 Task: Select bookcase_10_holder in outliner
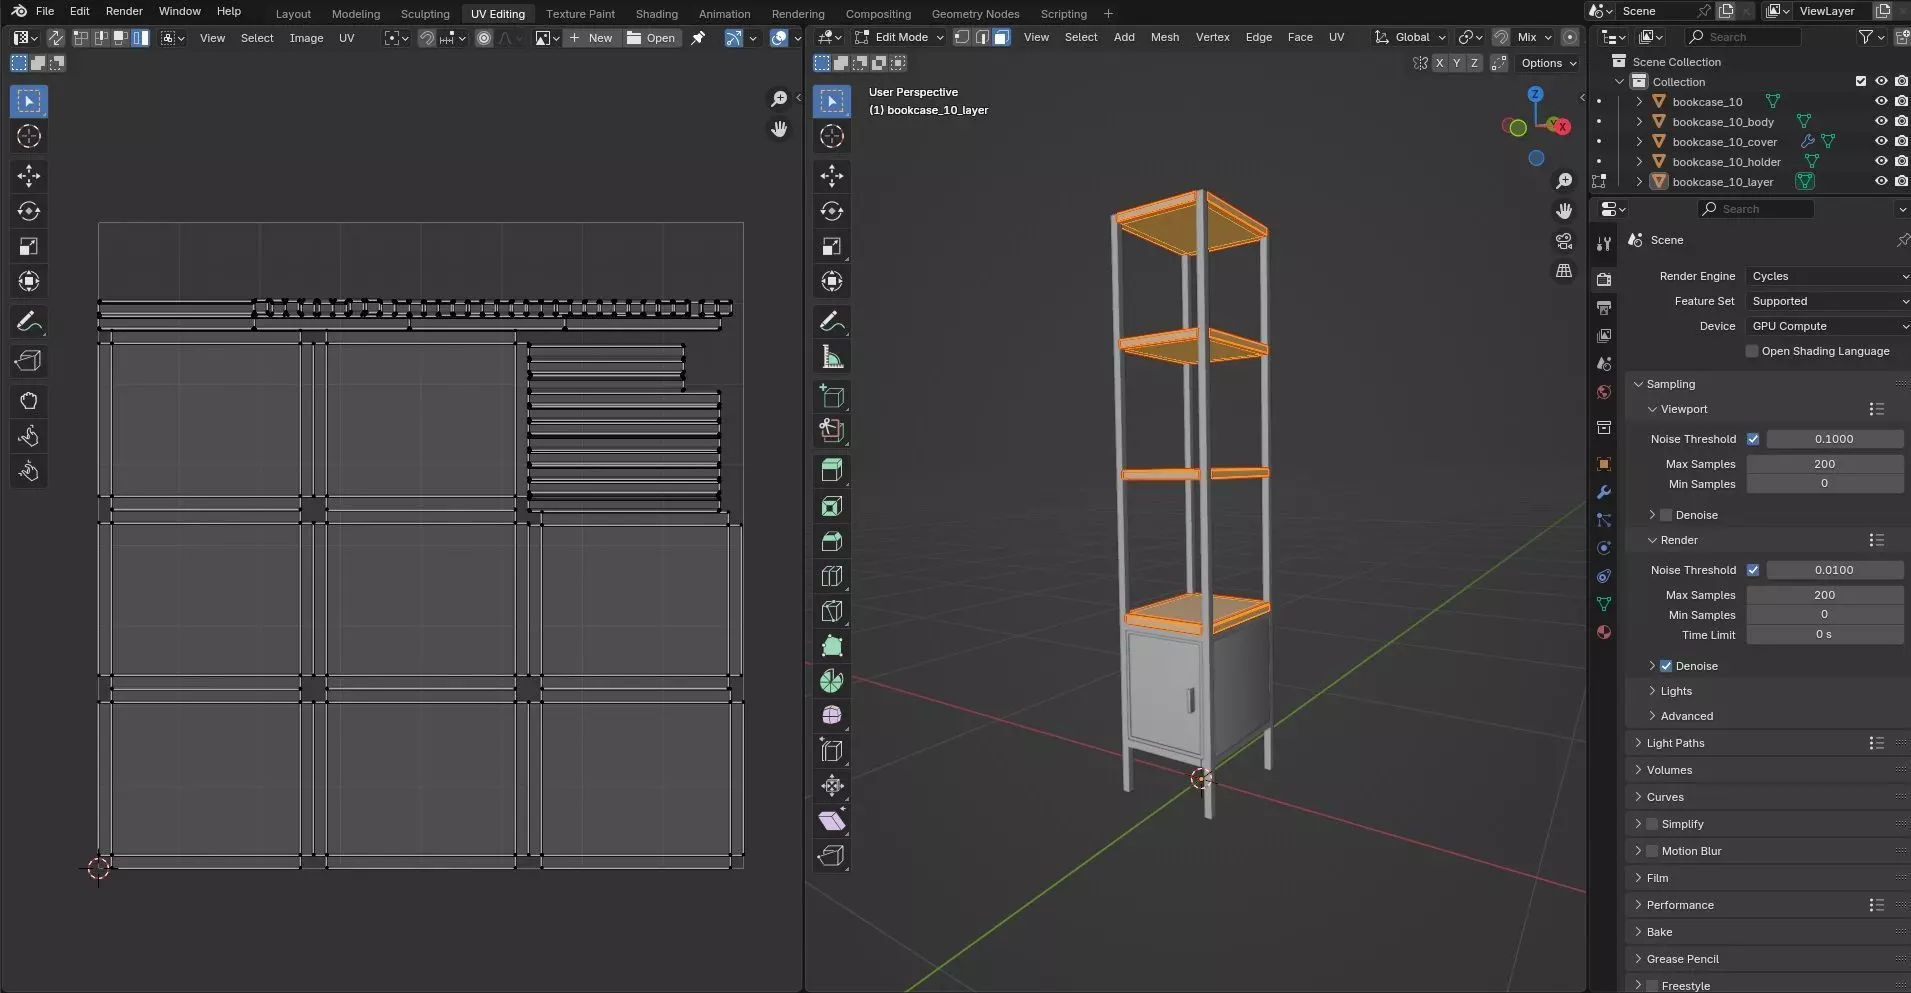[x=1726, y=162]
